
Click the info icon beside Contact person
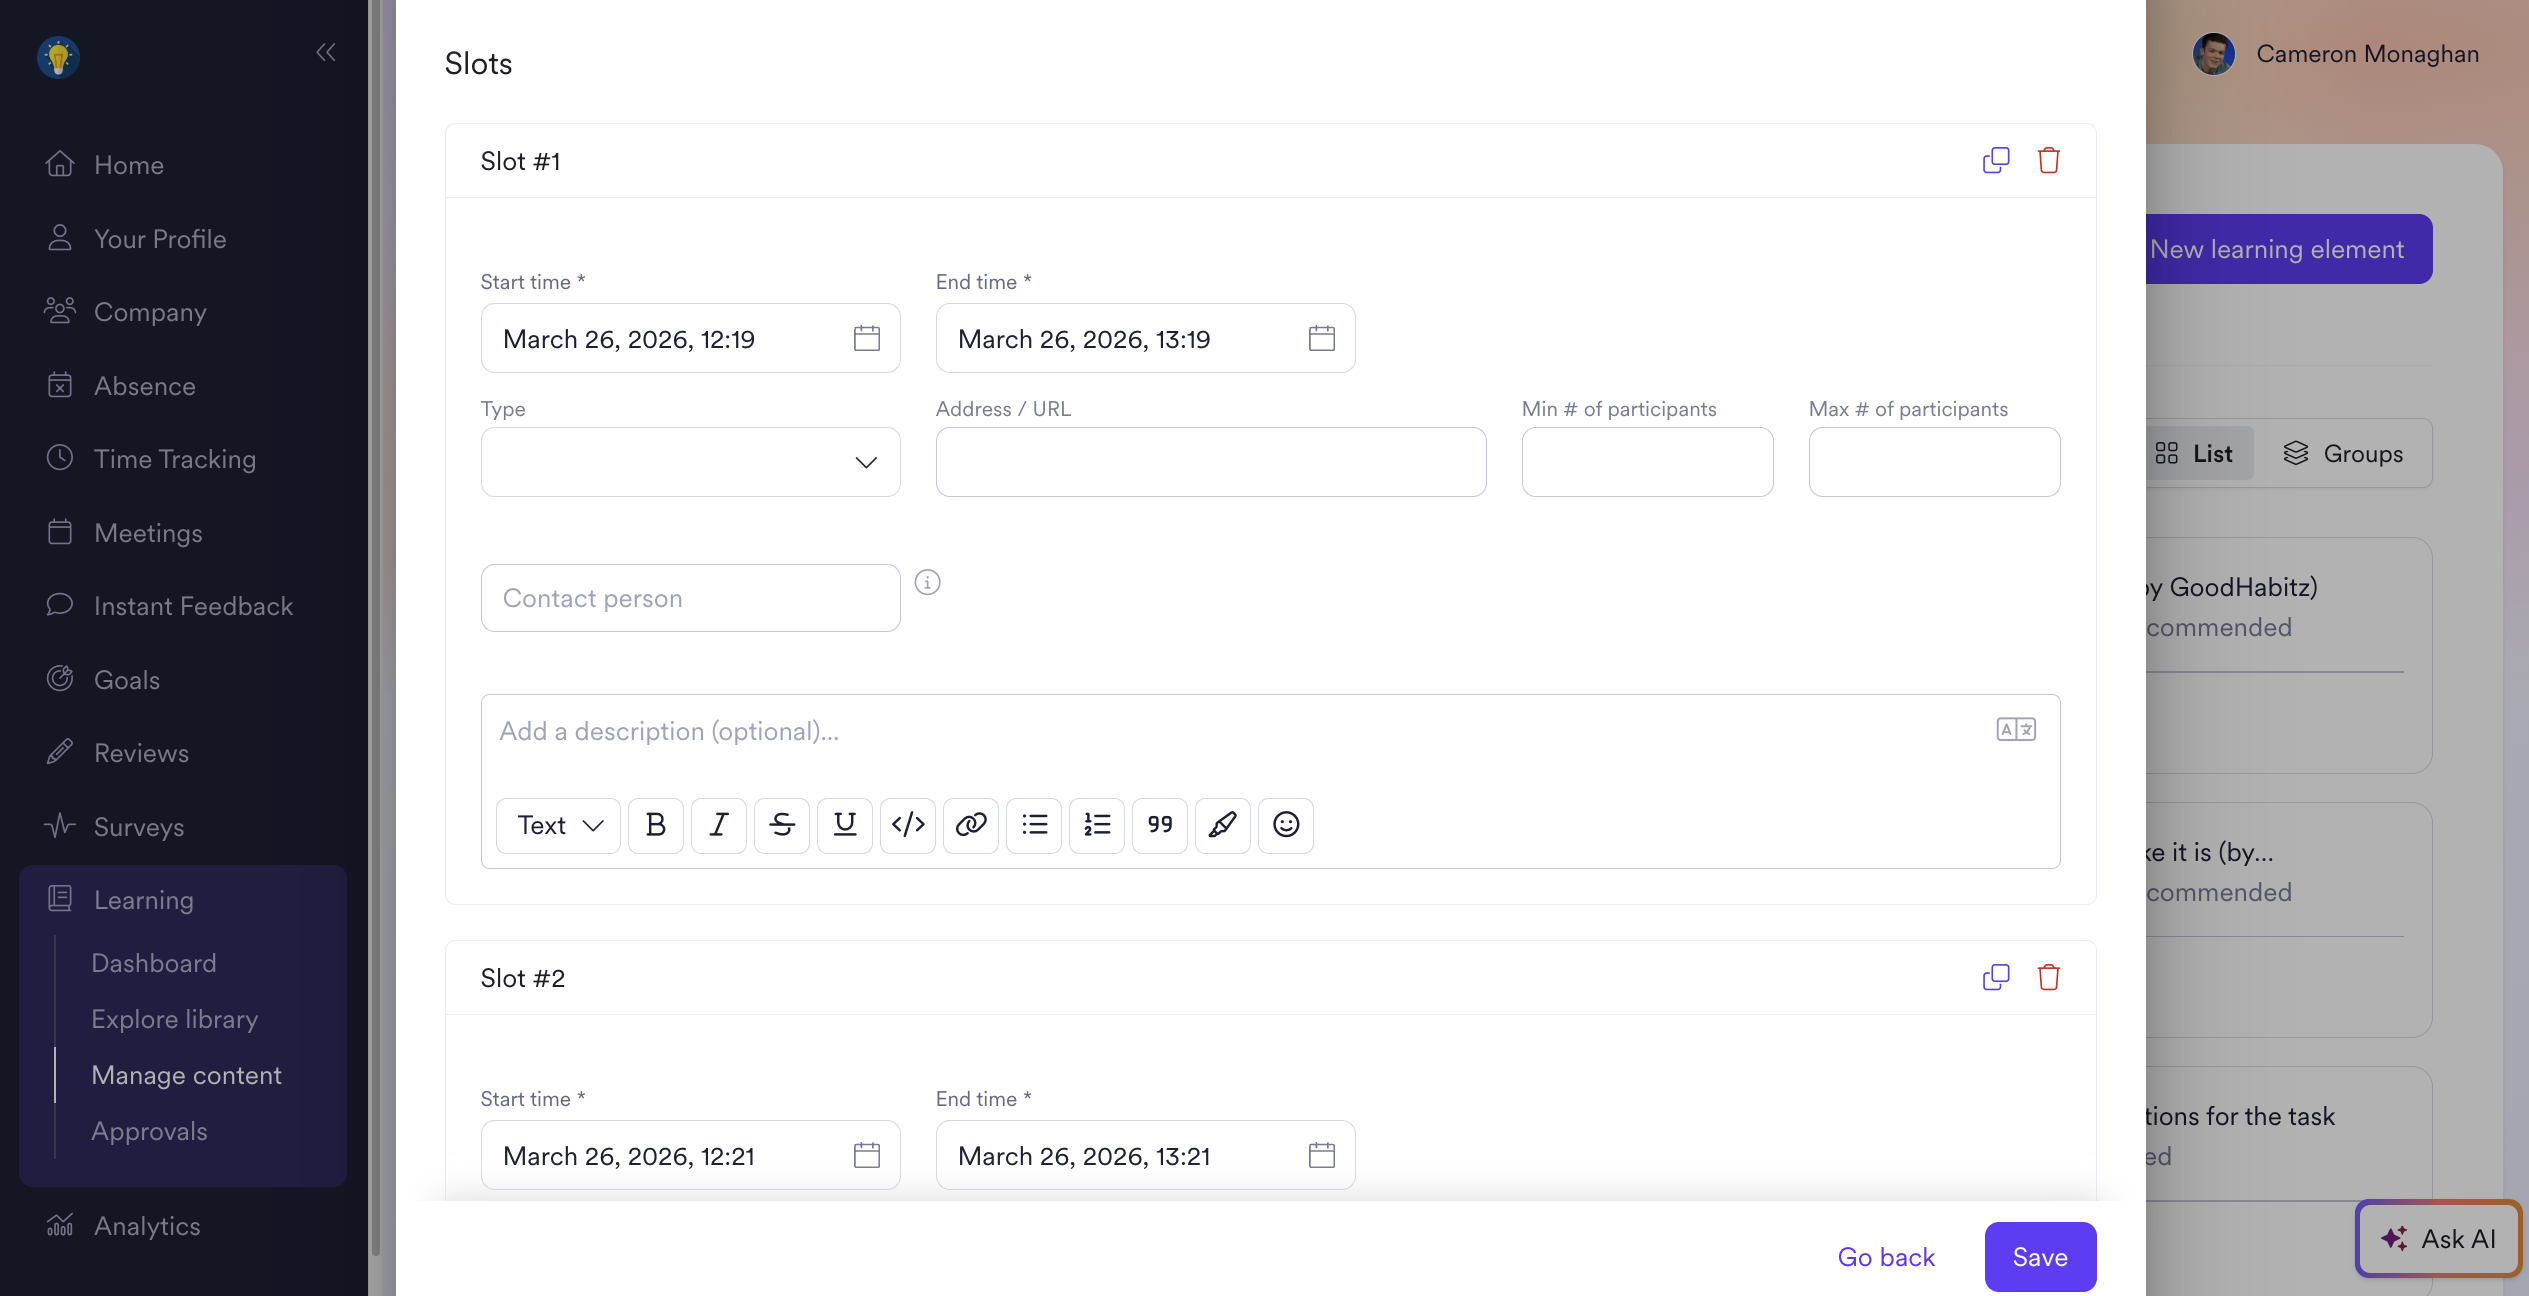pos(927,582)
